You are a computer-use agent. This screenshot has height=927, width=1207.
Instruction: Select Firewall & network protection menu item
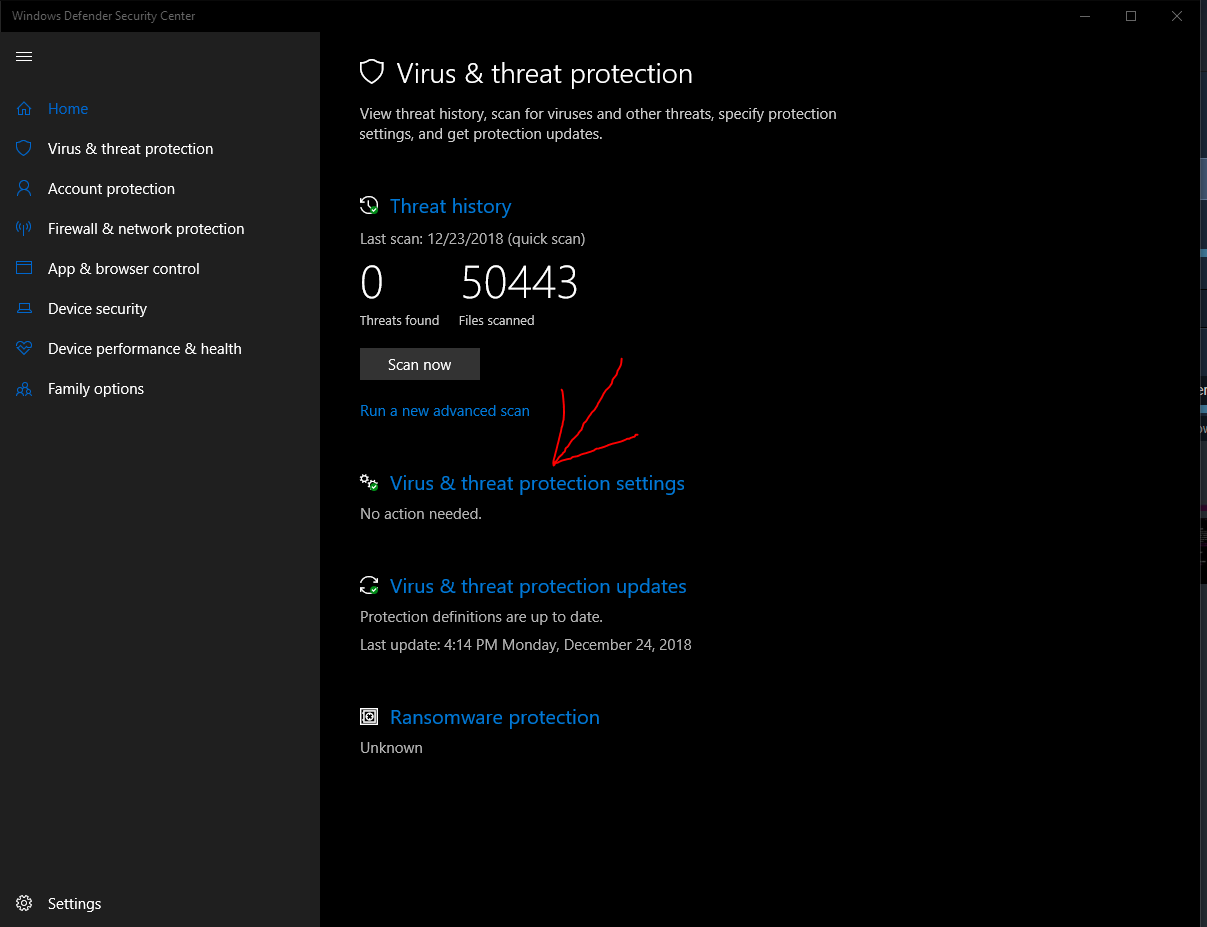[x=146, y=229]
